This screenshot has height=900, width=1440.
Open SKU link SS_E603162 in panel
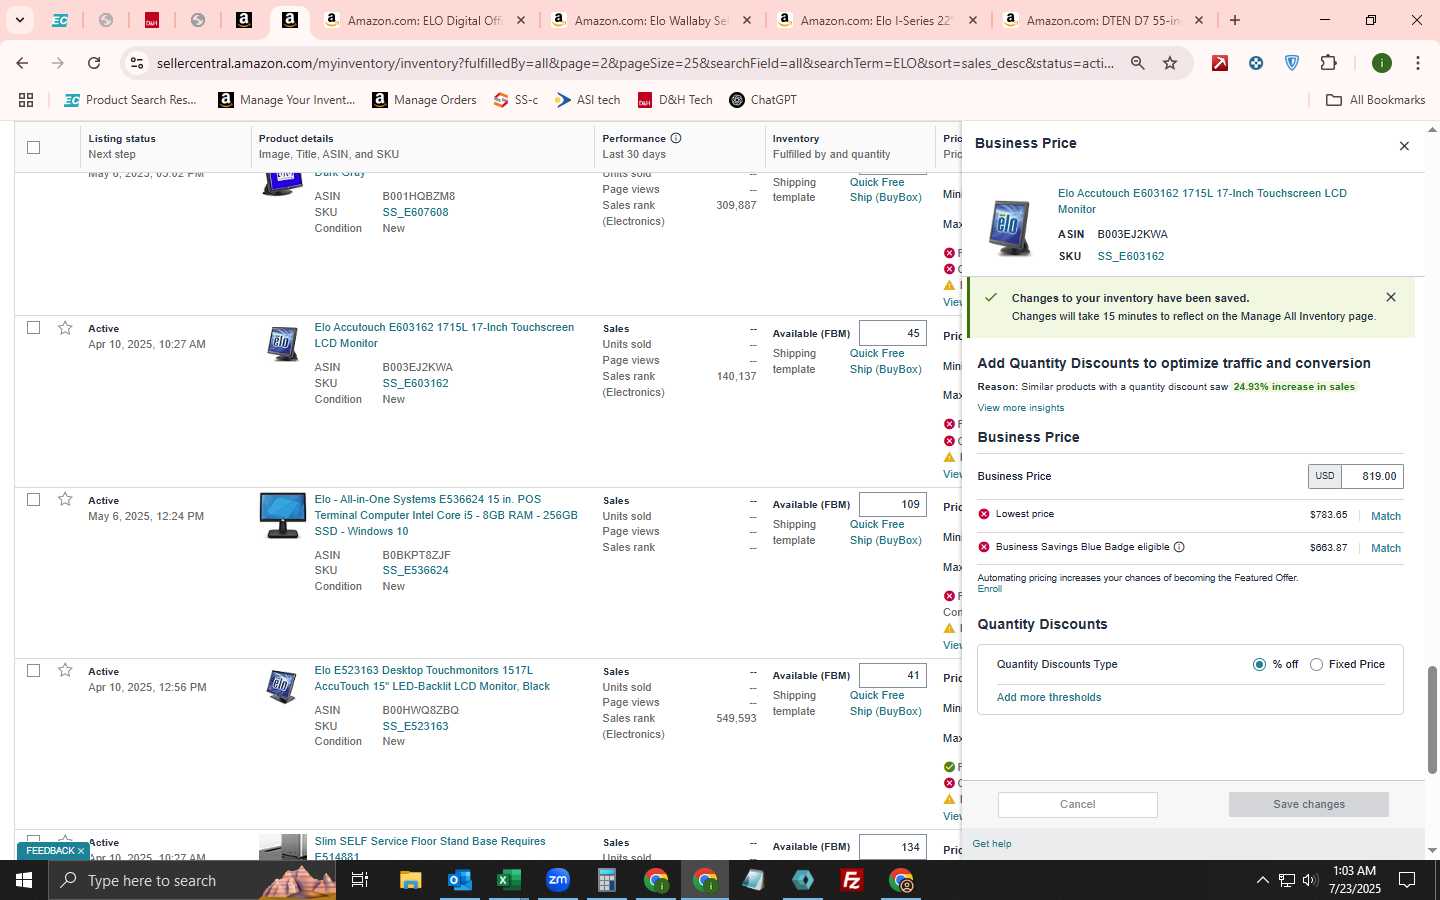click(1130, 256)
